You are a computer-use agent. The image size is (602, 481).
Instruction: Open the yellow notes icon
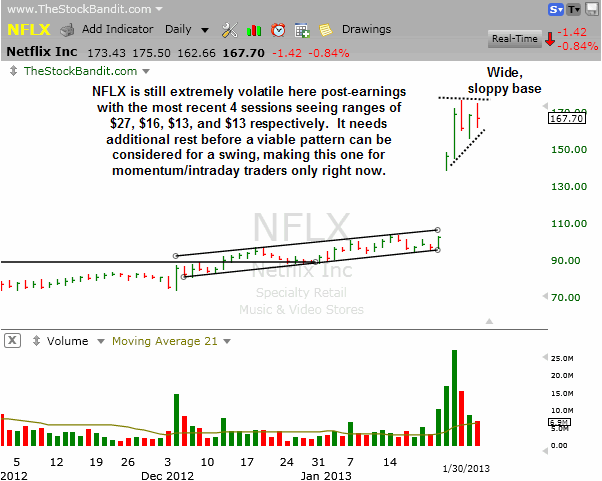[x=328, y=30]
